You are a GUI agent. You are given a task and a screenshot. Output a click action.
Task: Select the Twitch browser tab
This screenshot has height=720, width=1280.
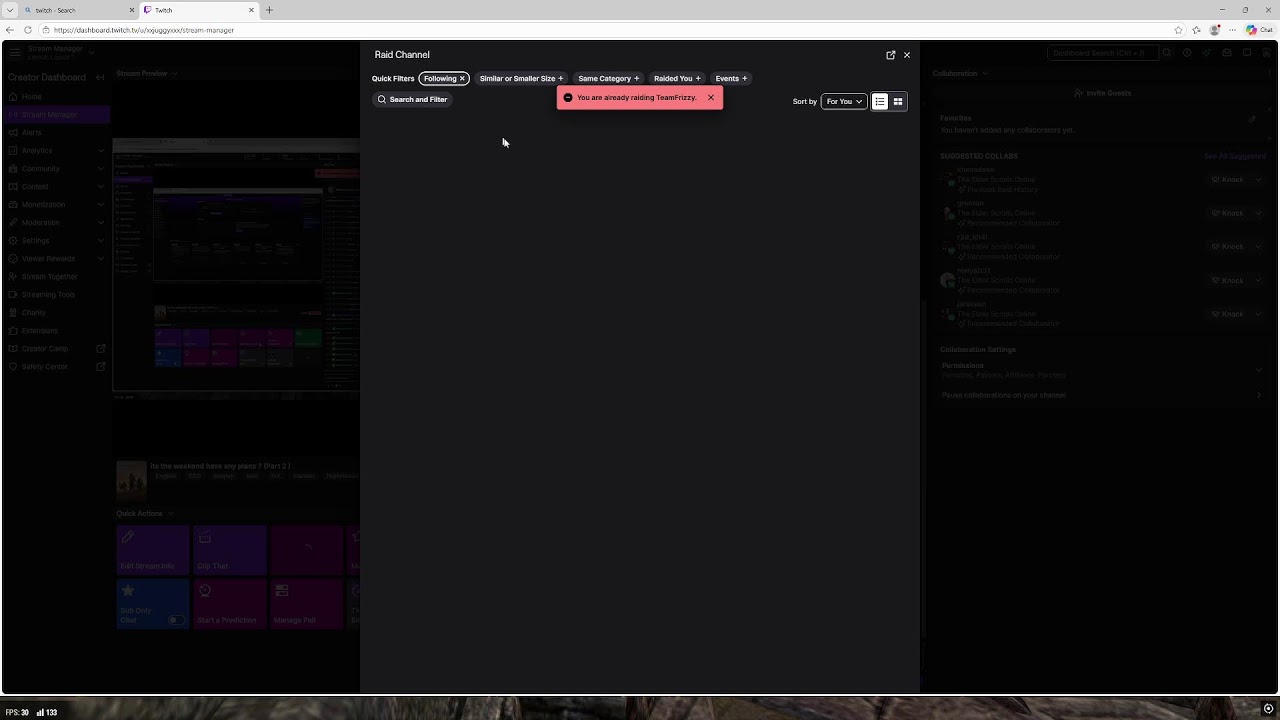tap(198, 10)
